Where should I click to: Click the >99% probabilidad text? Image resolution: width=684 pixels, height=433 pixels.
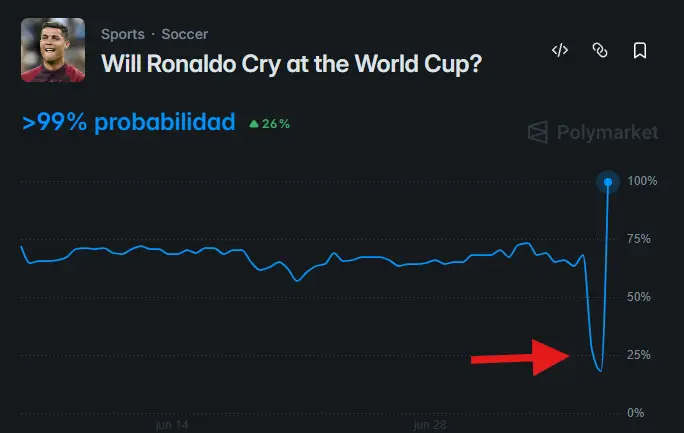point(129,122)
